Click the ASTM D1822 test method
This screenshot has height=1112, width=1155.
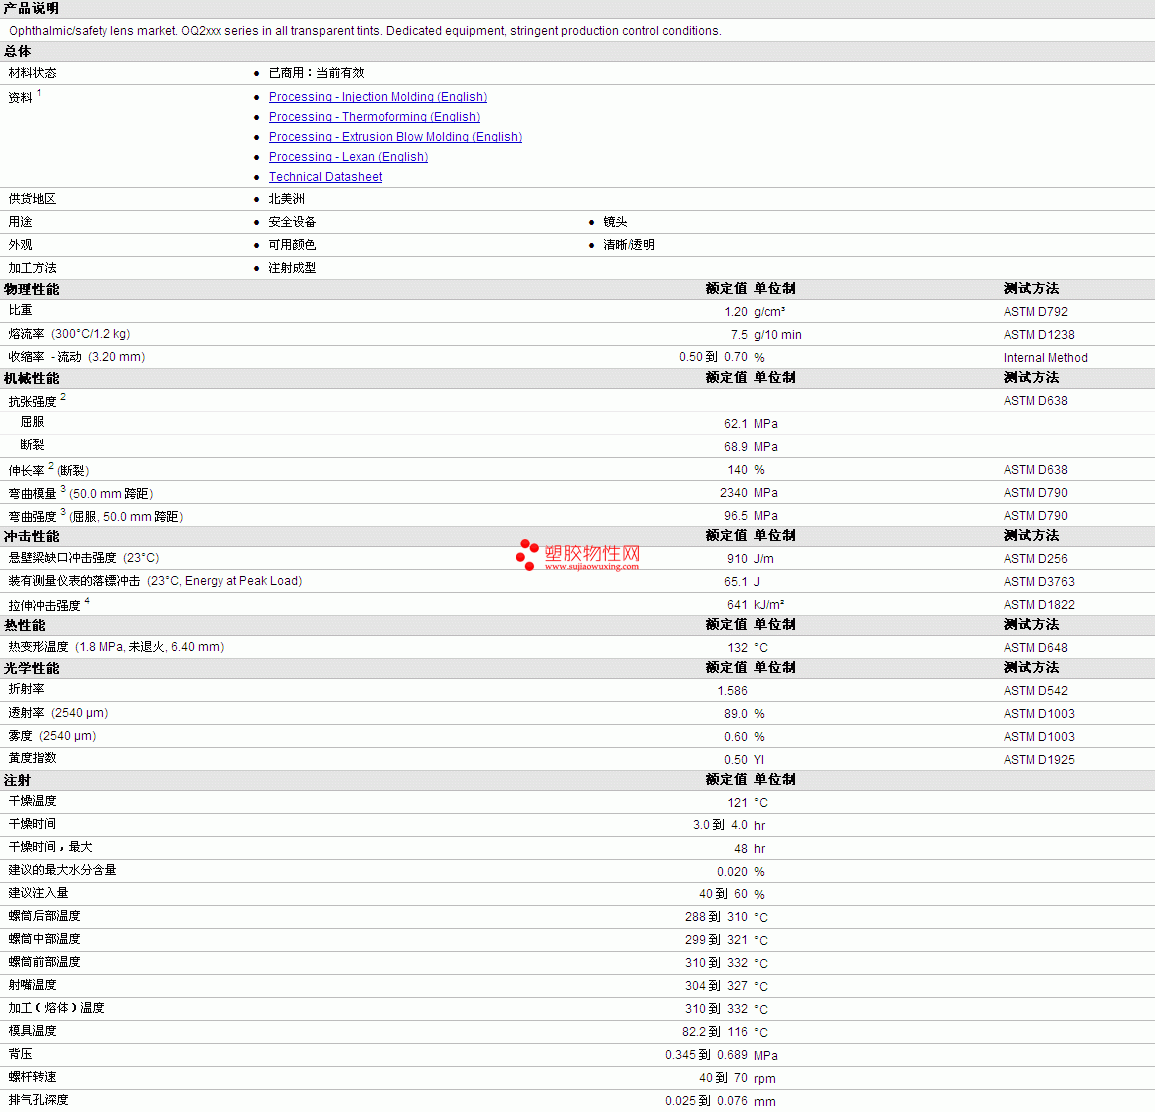coord(1039,604)
